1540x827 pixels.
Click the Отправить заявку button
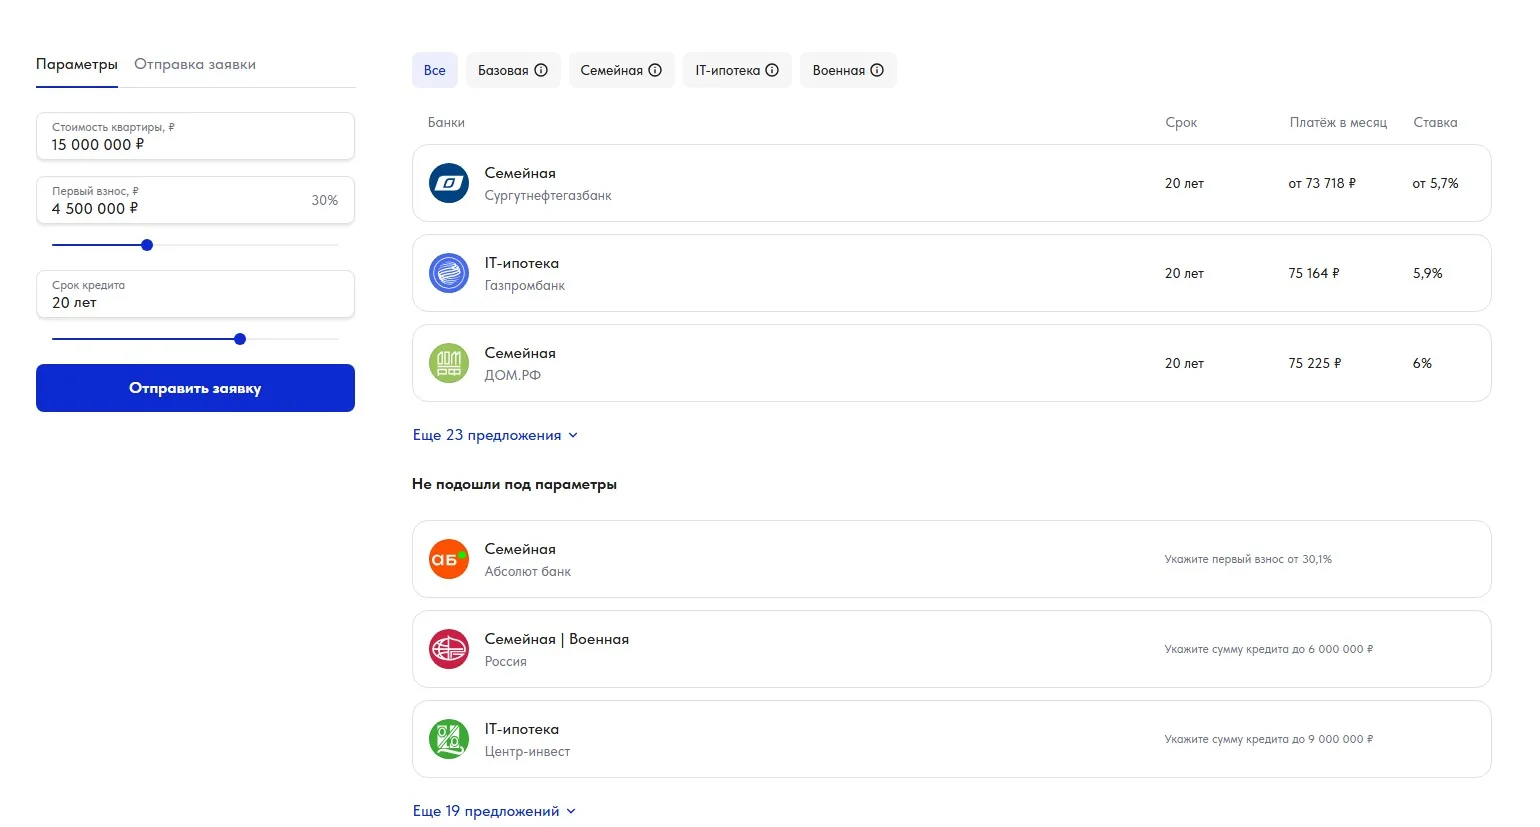point(195,388)
